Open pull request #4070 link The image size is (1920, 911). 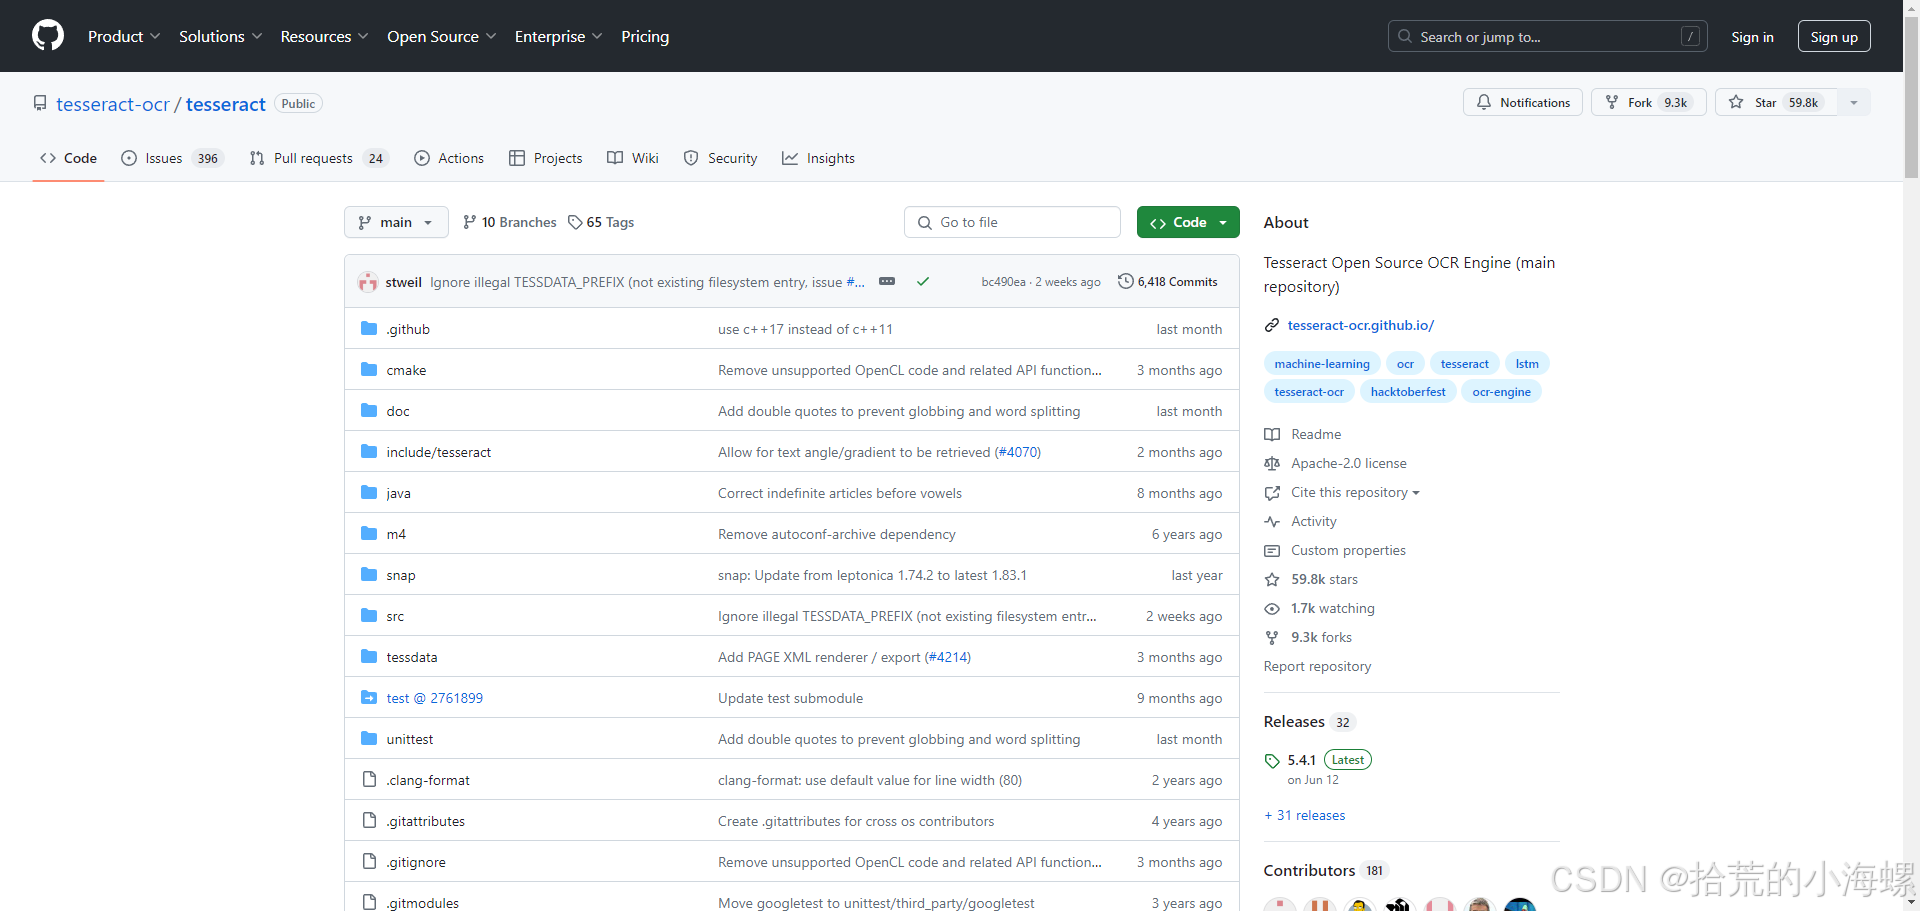tap(1017, 452)
